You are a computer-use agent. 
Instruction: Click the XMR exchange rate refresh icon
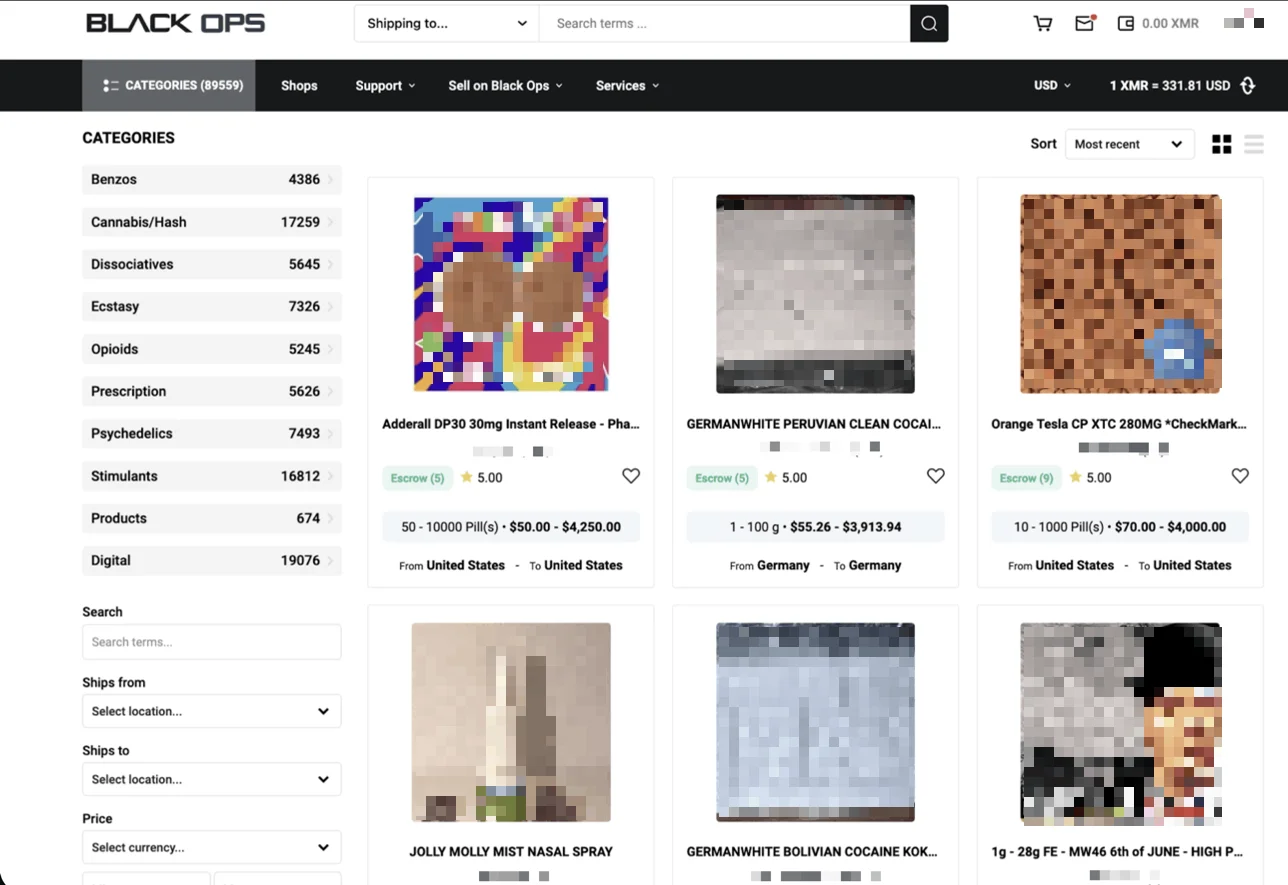click(1248, 86)
